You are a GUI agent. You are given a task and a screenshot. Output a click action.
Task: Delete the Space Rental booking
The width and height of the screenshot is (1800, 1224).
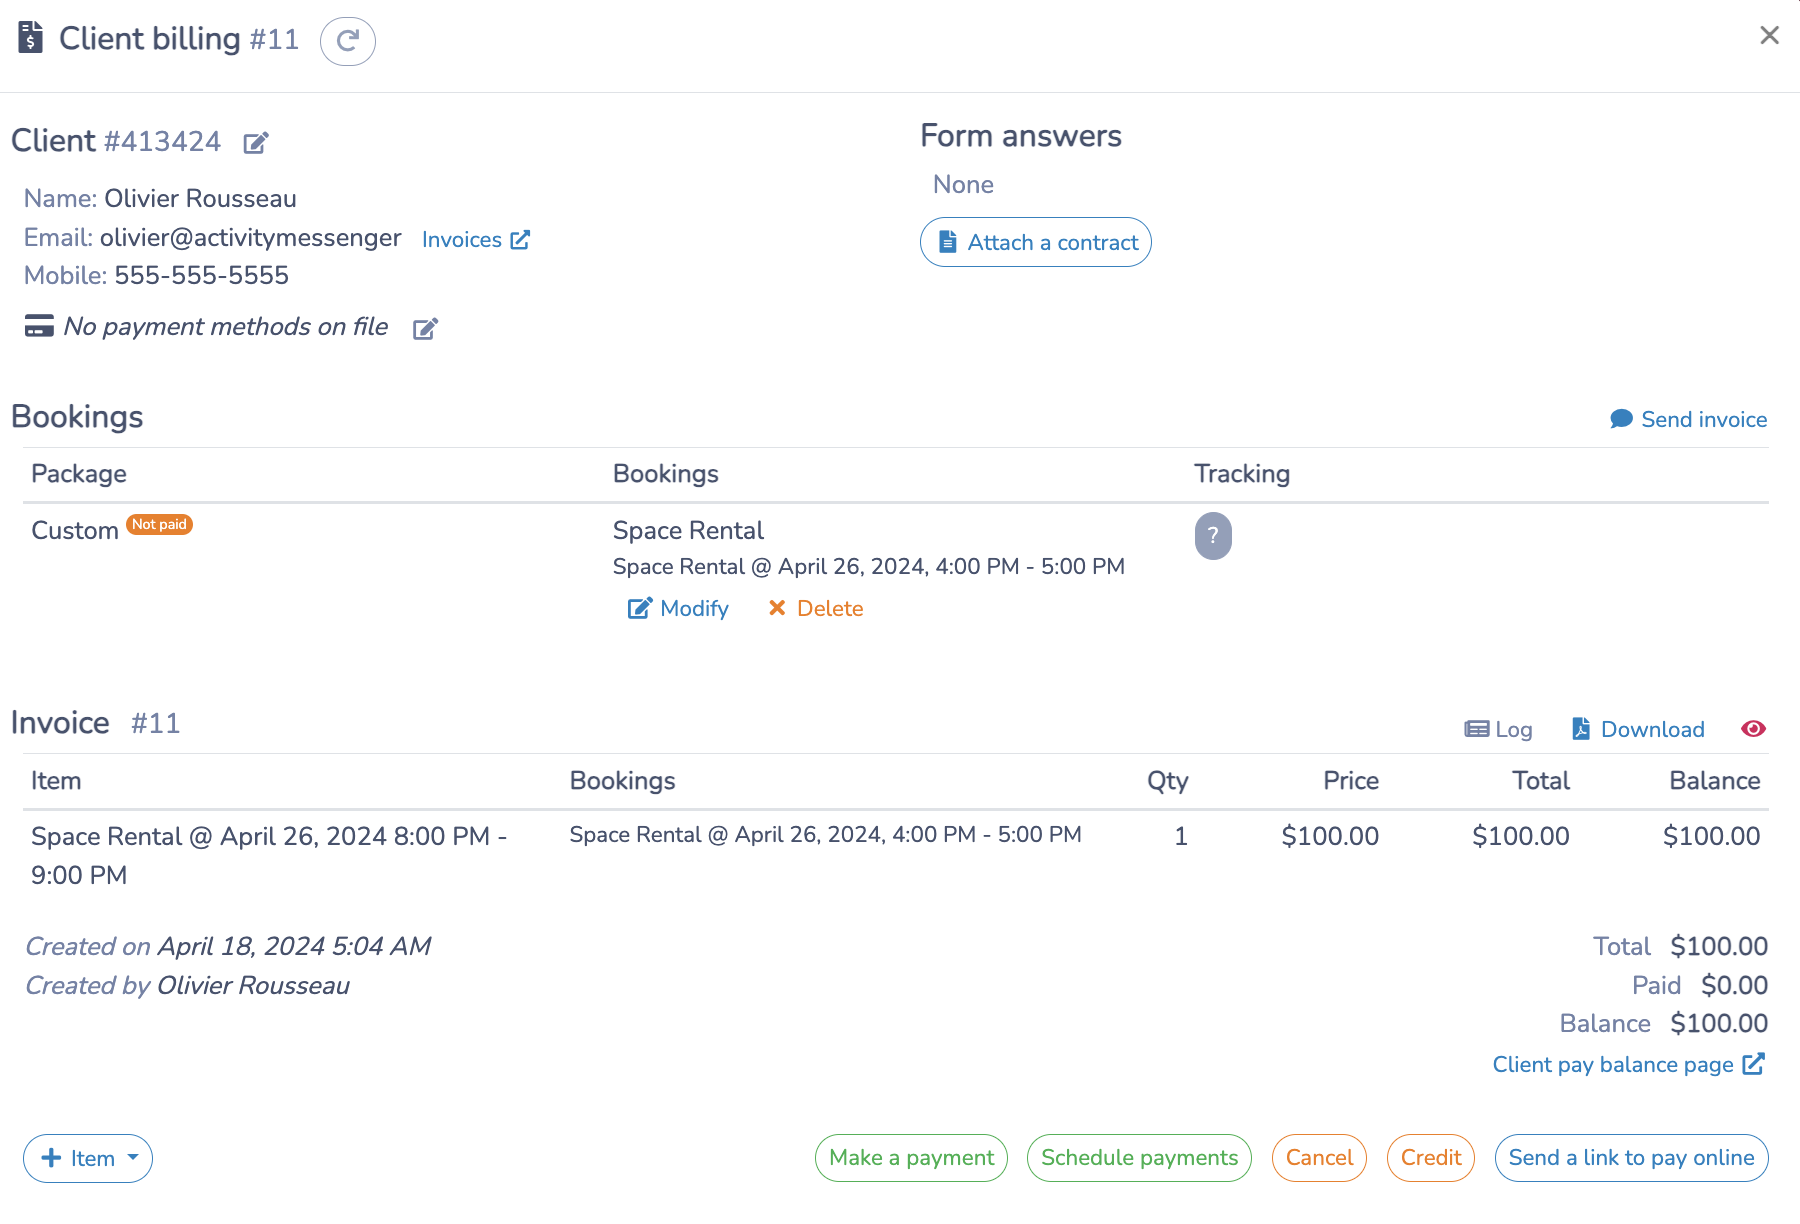(815, 608)
